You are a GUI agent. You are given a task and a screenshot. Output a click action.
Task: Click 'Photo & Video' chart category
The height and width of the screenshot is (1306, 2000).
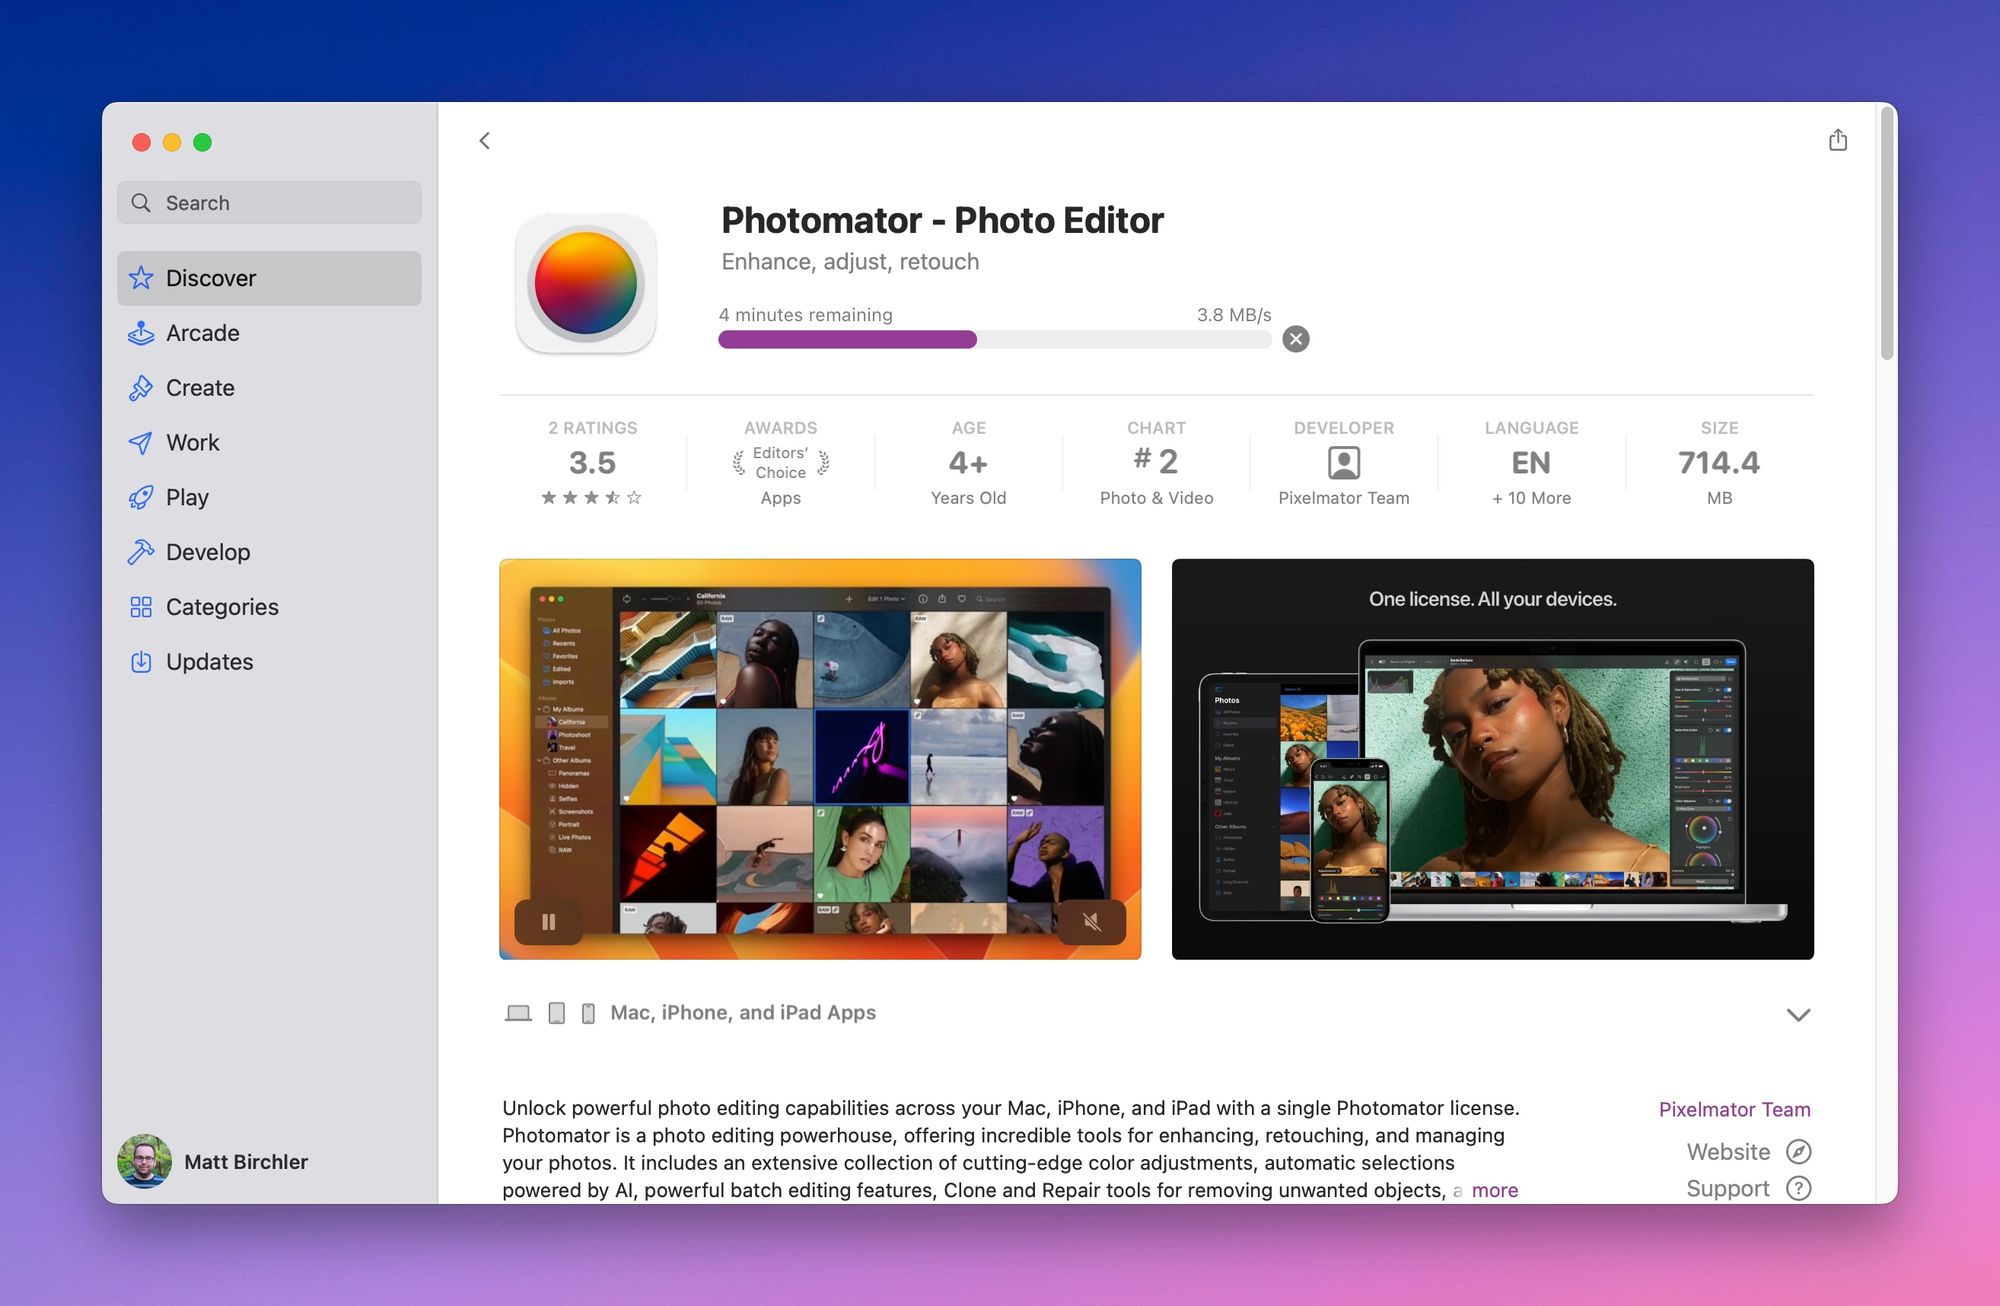coord(1156,498)
